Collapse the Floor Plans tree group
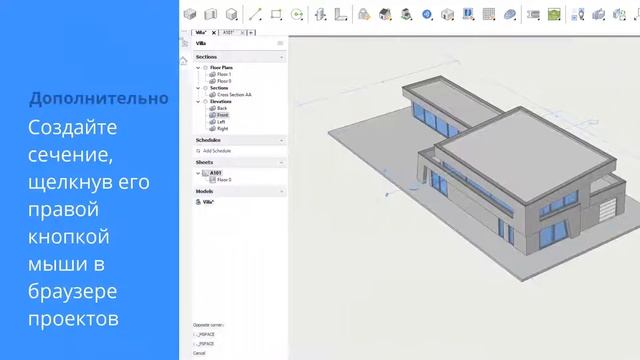Viewport: 640px width, 360px height. pos(198,68)
